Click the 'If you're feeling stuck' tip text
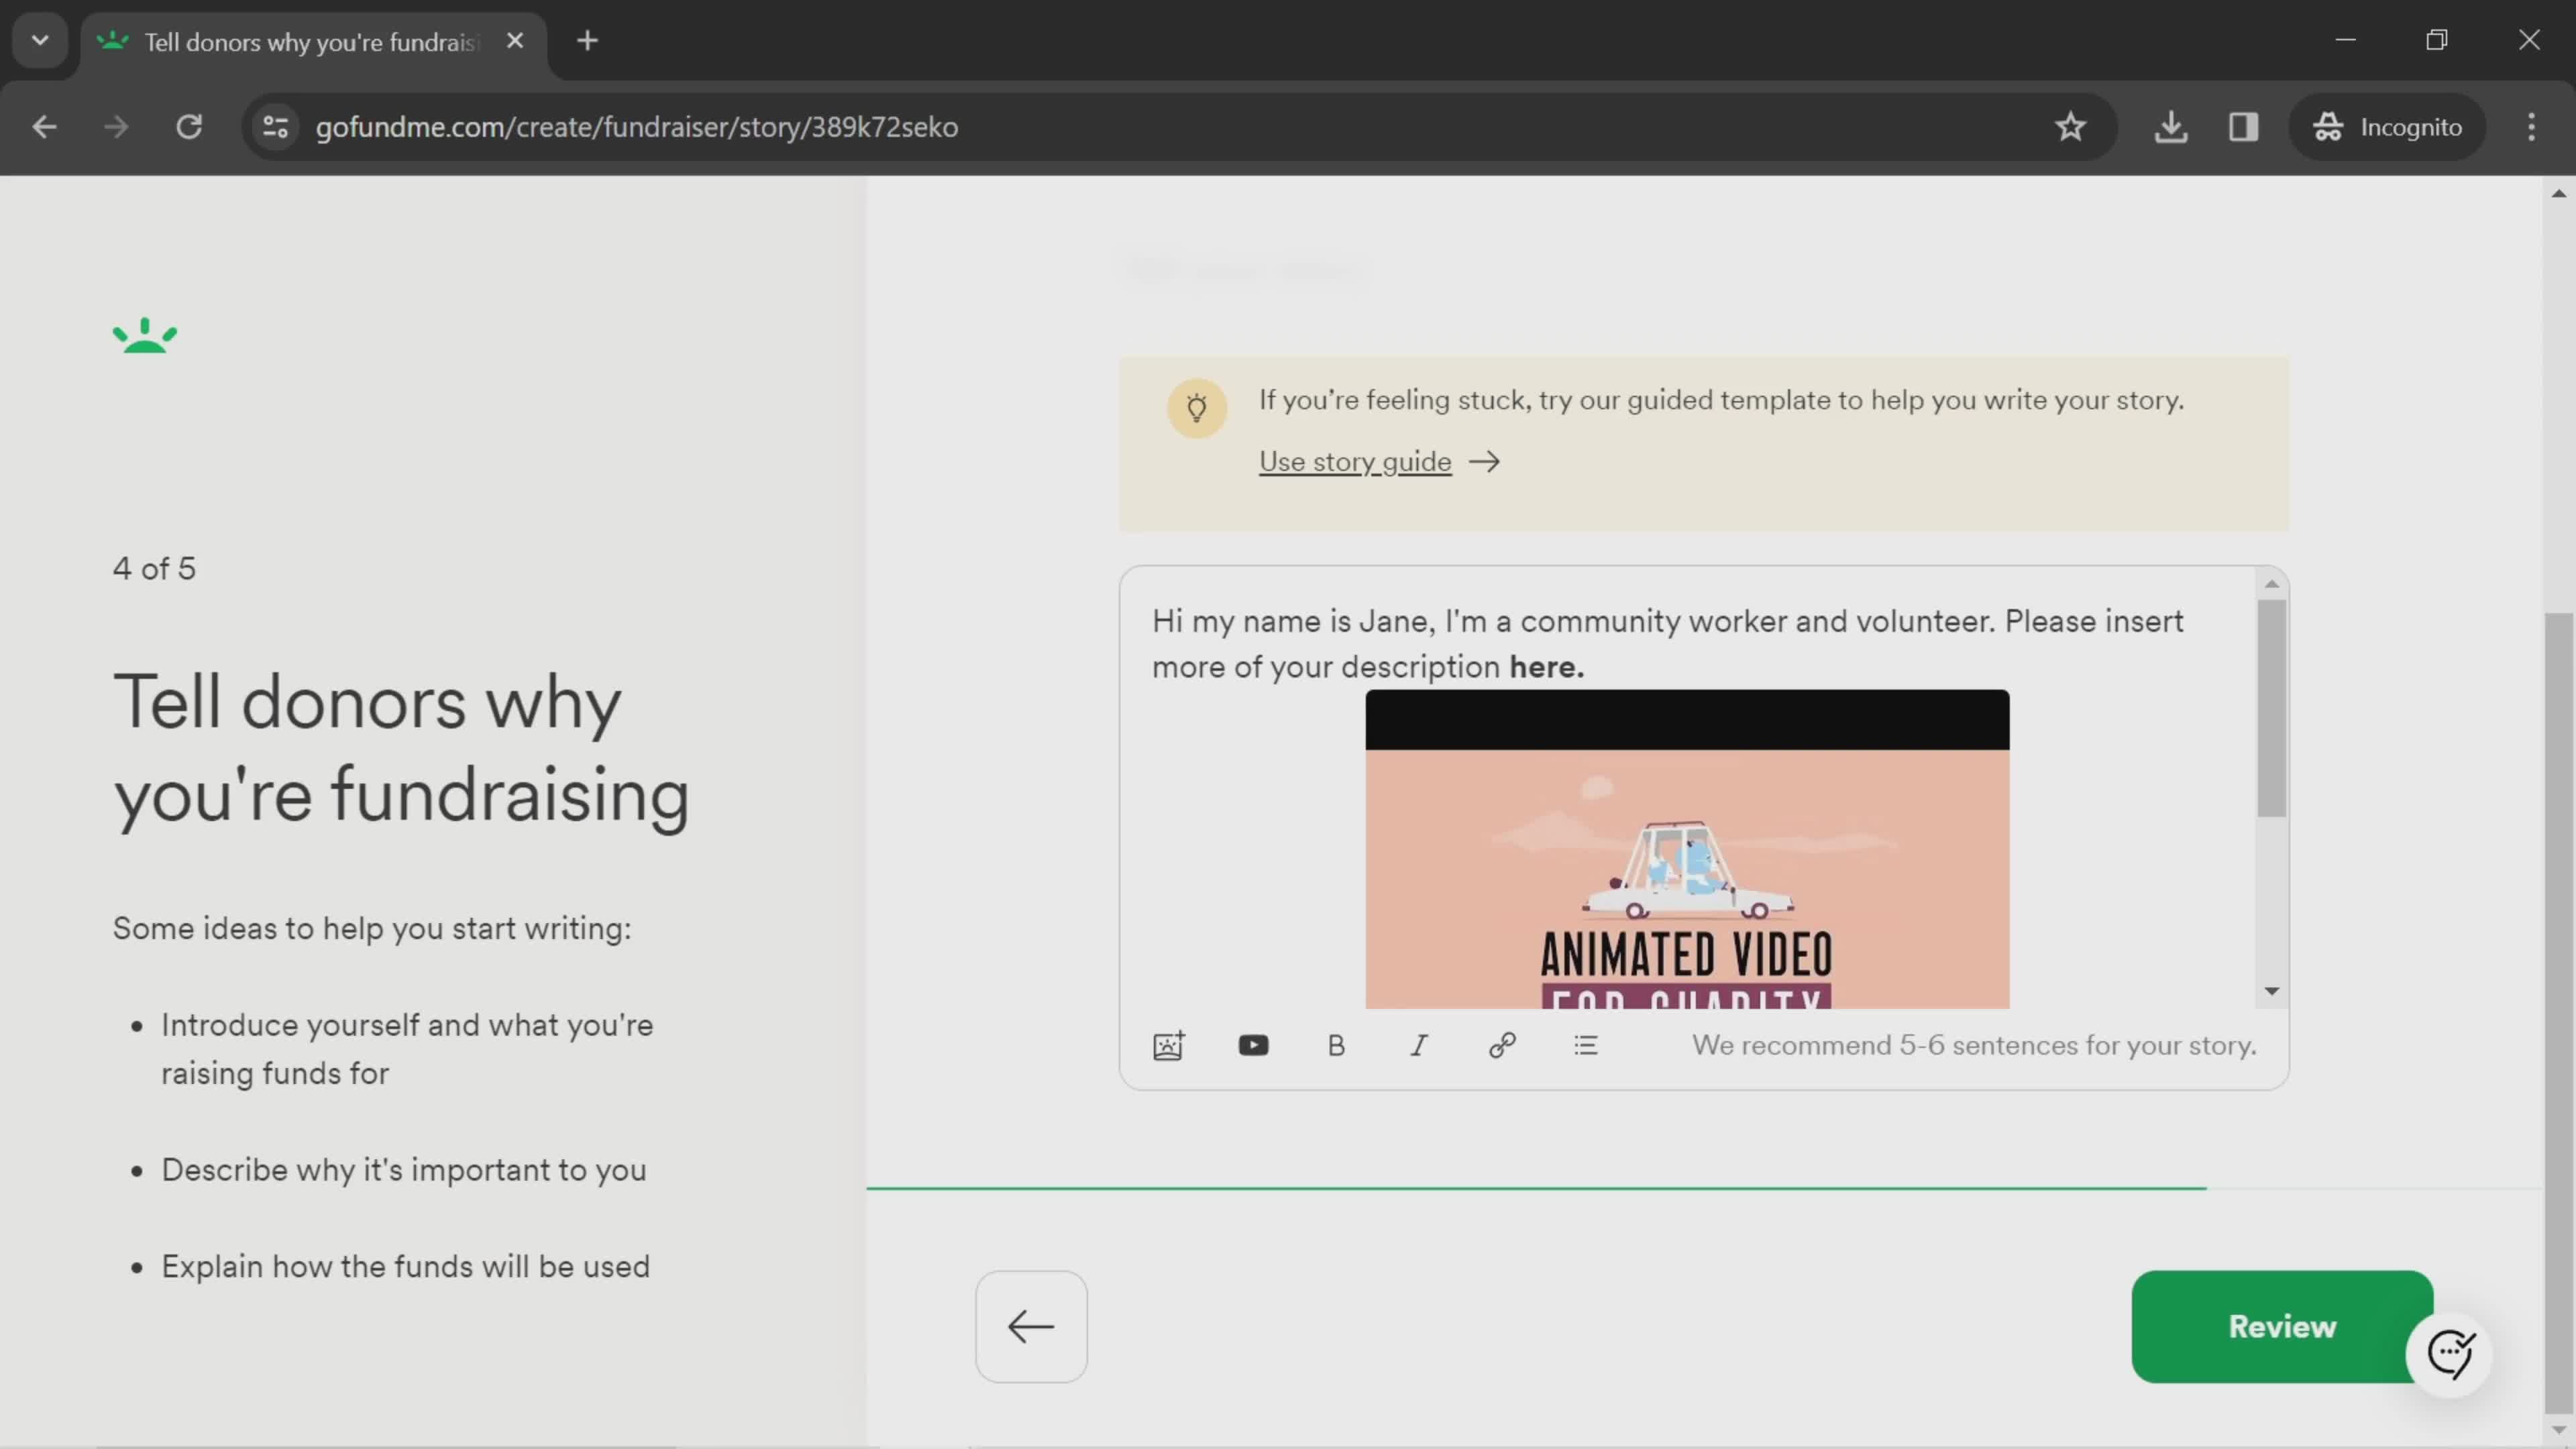The image size is (2576, 1449). [x=1721, y=400]
